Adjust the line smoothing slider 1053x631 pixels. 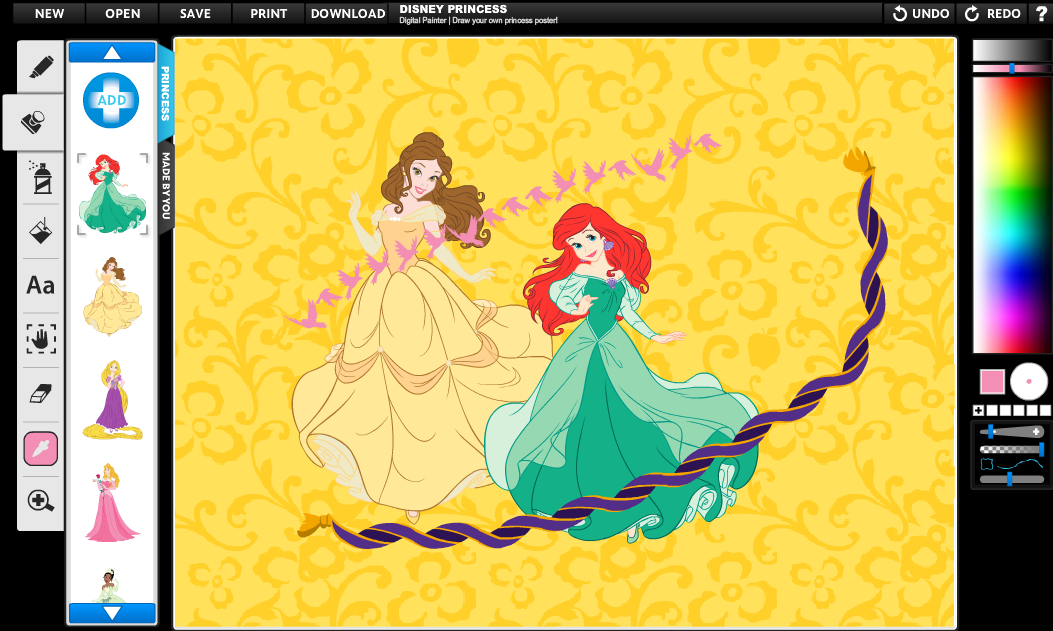coord(1011,465)
